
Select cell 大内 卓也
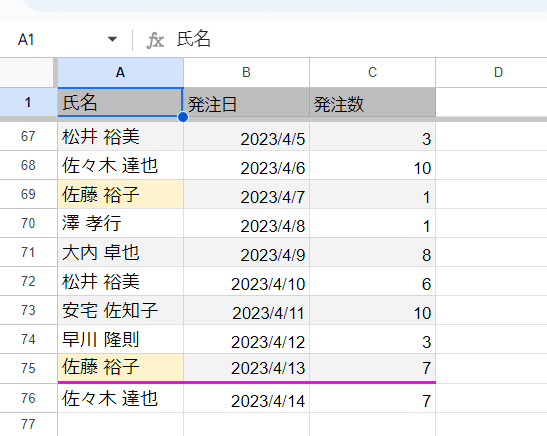click(x=120, y=252)
